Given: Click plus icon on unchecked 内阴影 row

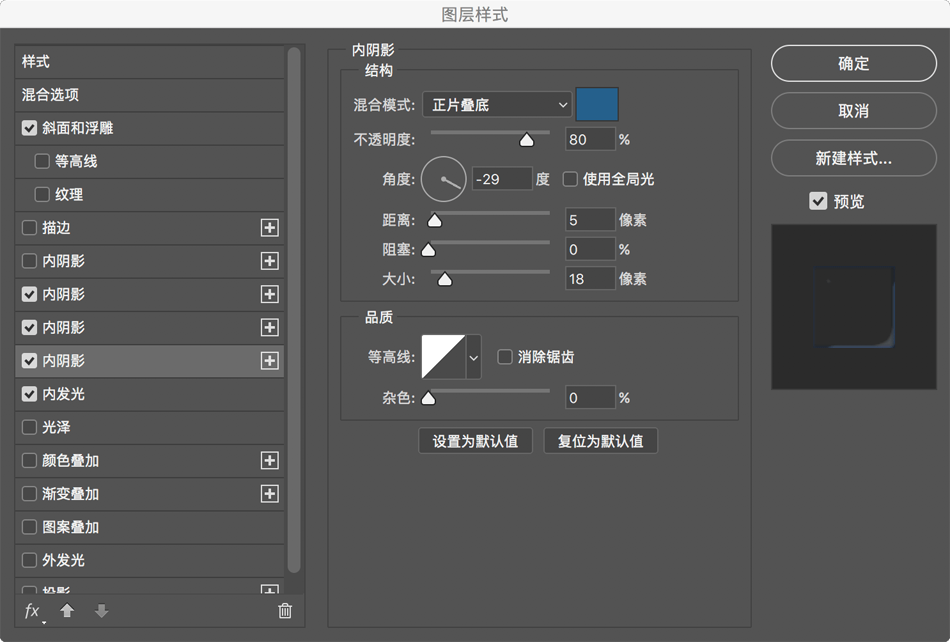Looking at the screenshot, I should point(270,261).
